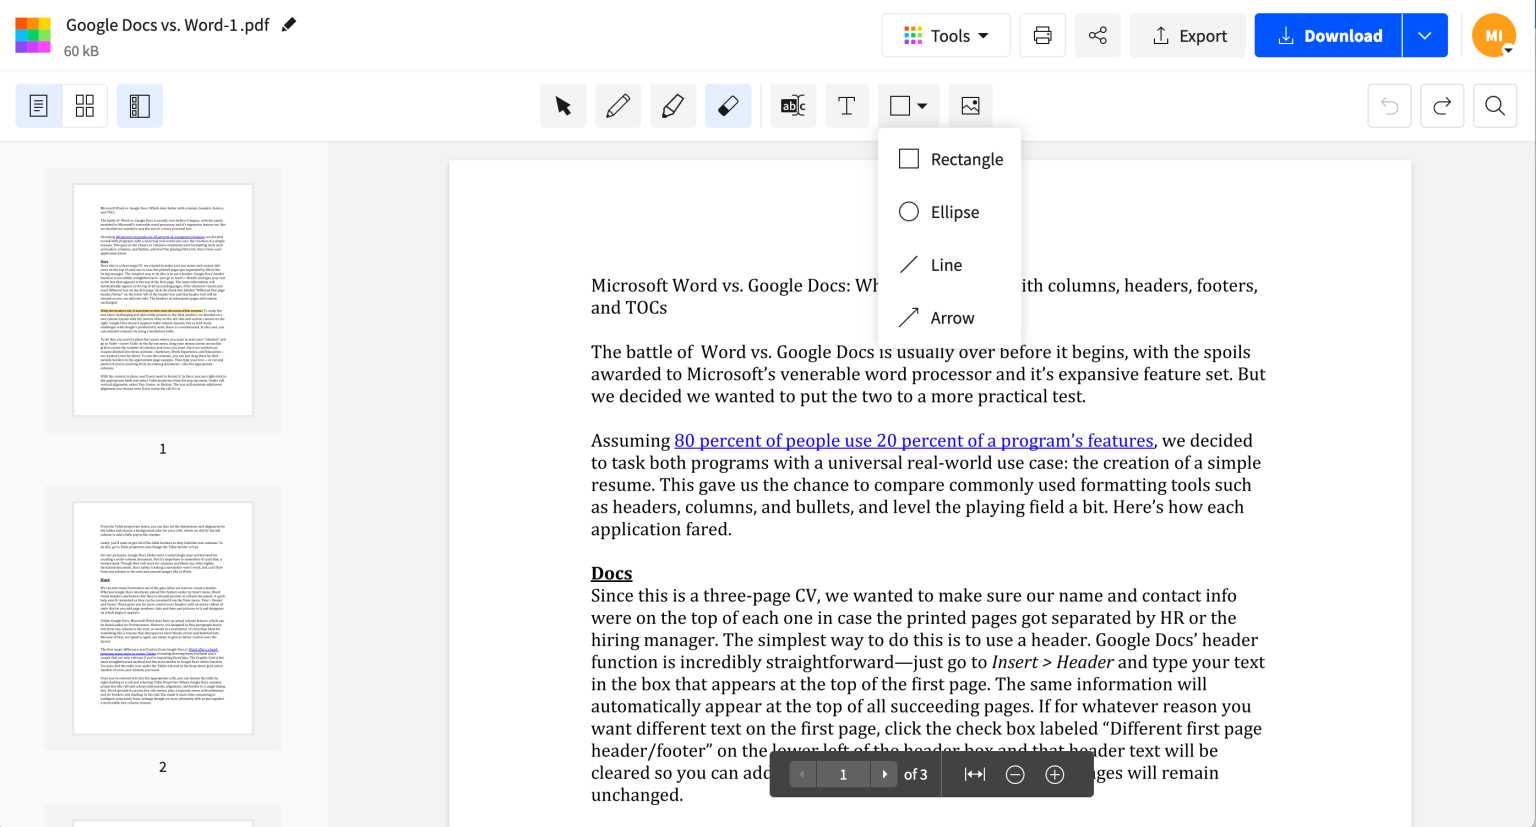Open the 80 percent features hyperlink

(x=913, y=441)
